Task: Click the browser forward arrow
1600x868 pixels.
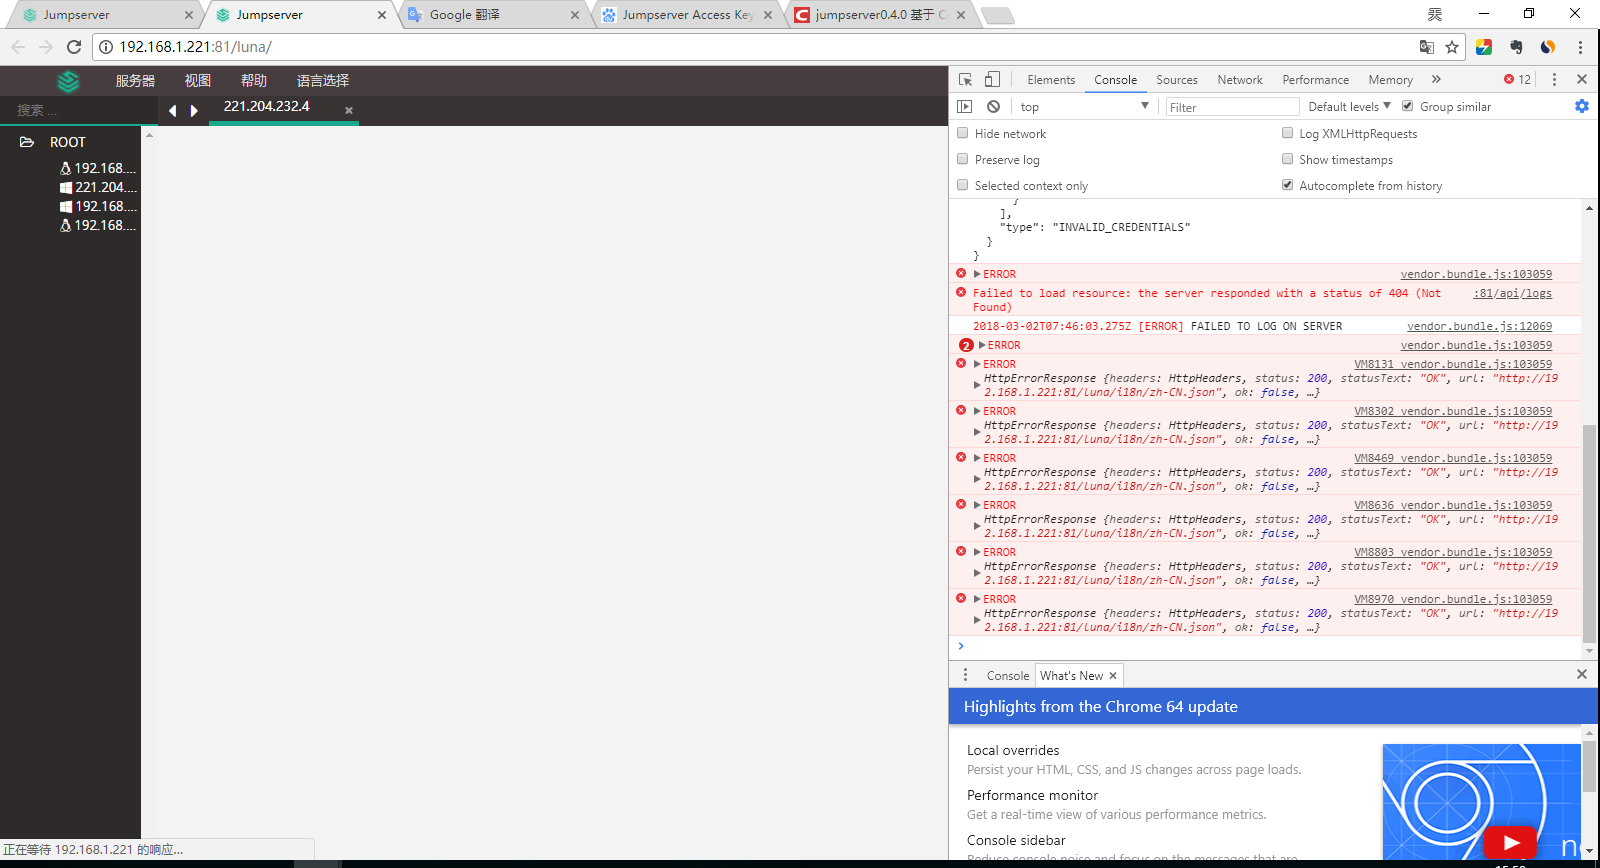Action: (x=46, y=47)
